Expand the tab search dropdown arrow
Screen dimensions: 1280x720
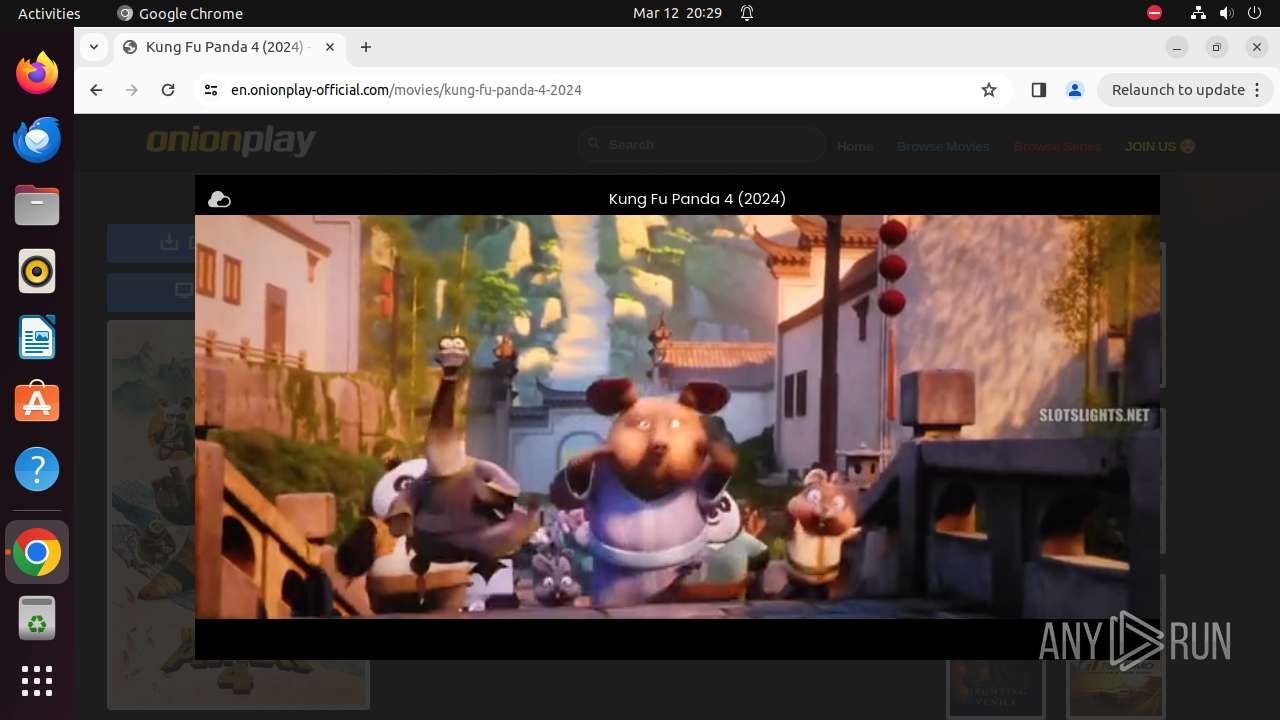94,47
